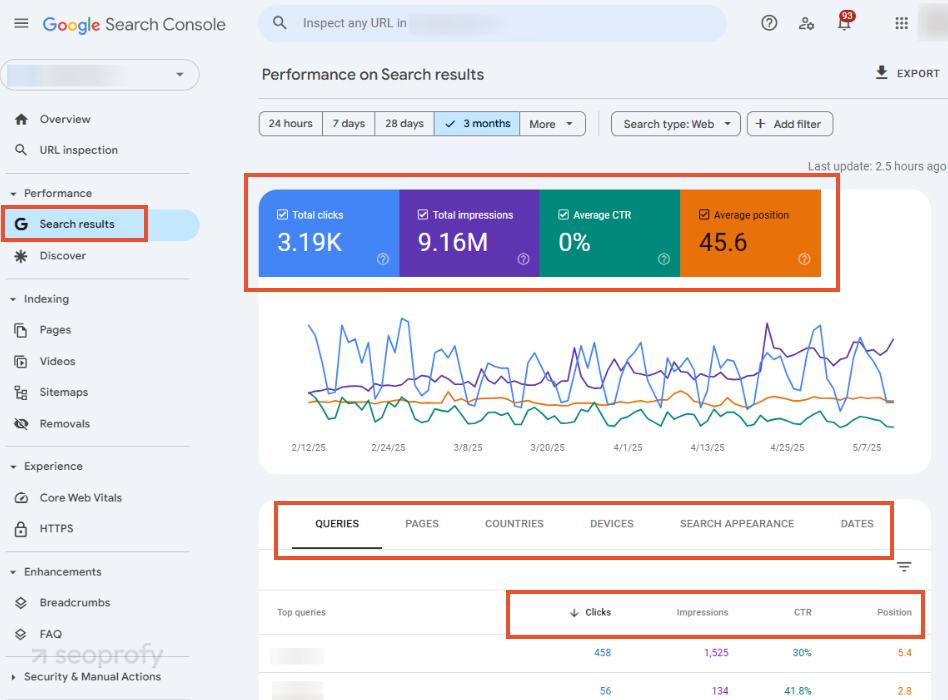
Task: Open the Core Web Vitals report
Action: 81,497
